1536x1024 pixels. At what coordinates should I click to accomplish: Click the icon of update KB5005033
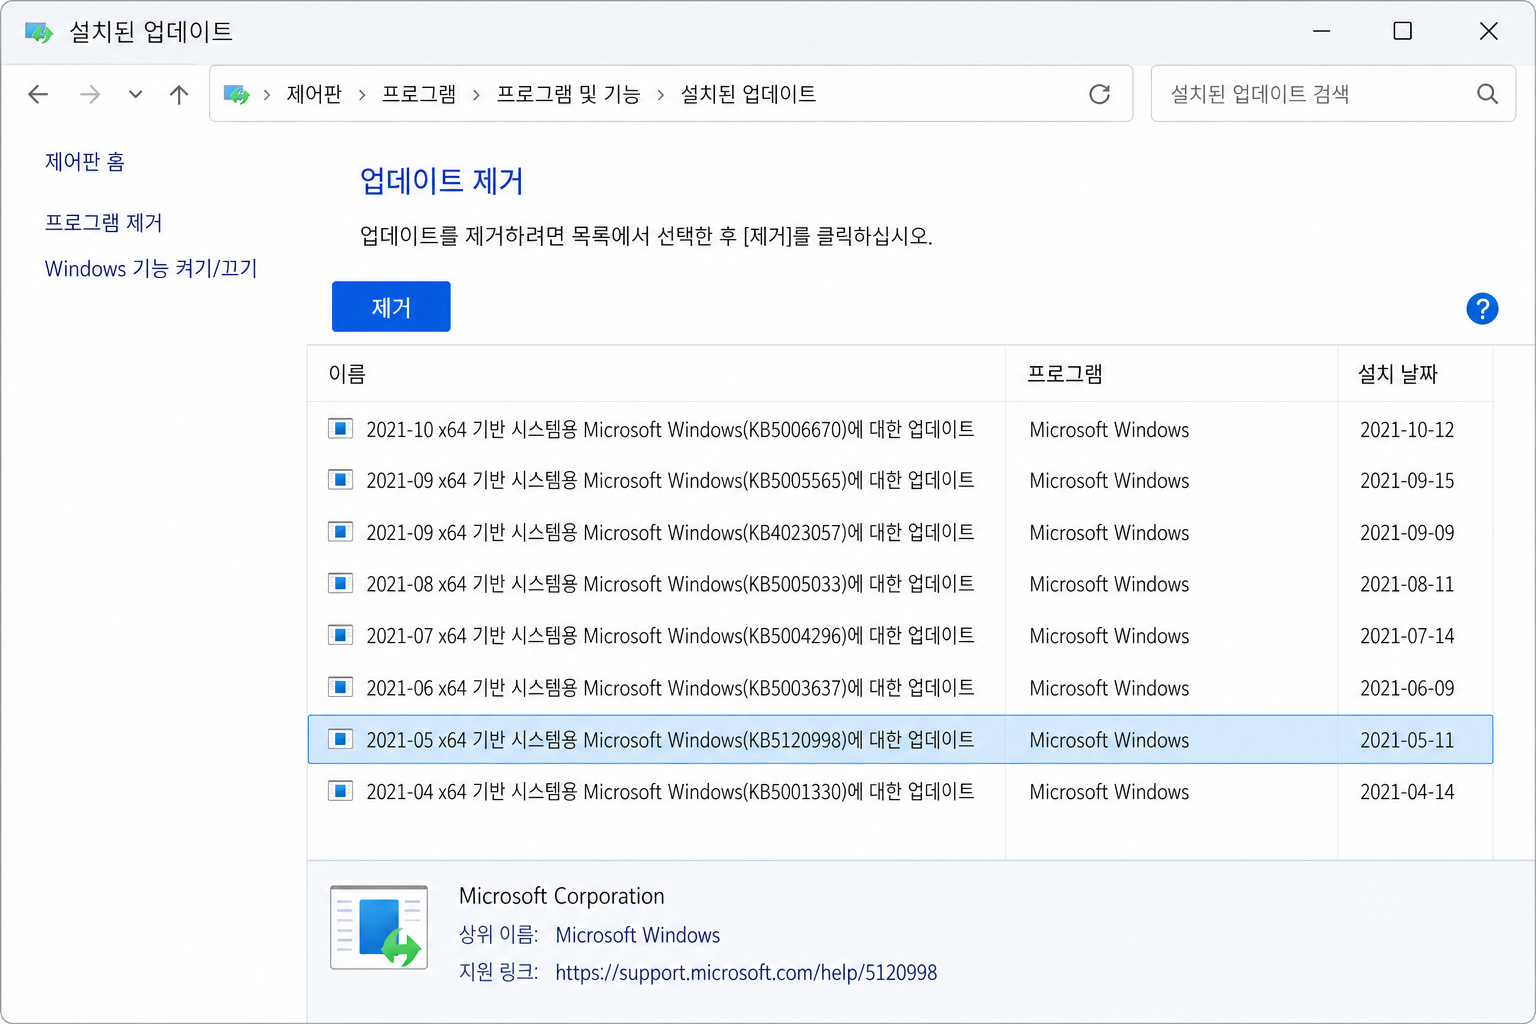tap(341, 583)
